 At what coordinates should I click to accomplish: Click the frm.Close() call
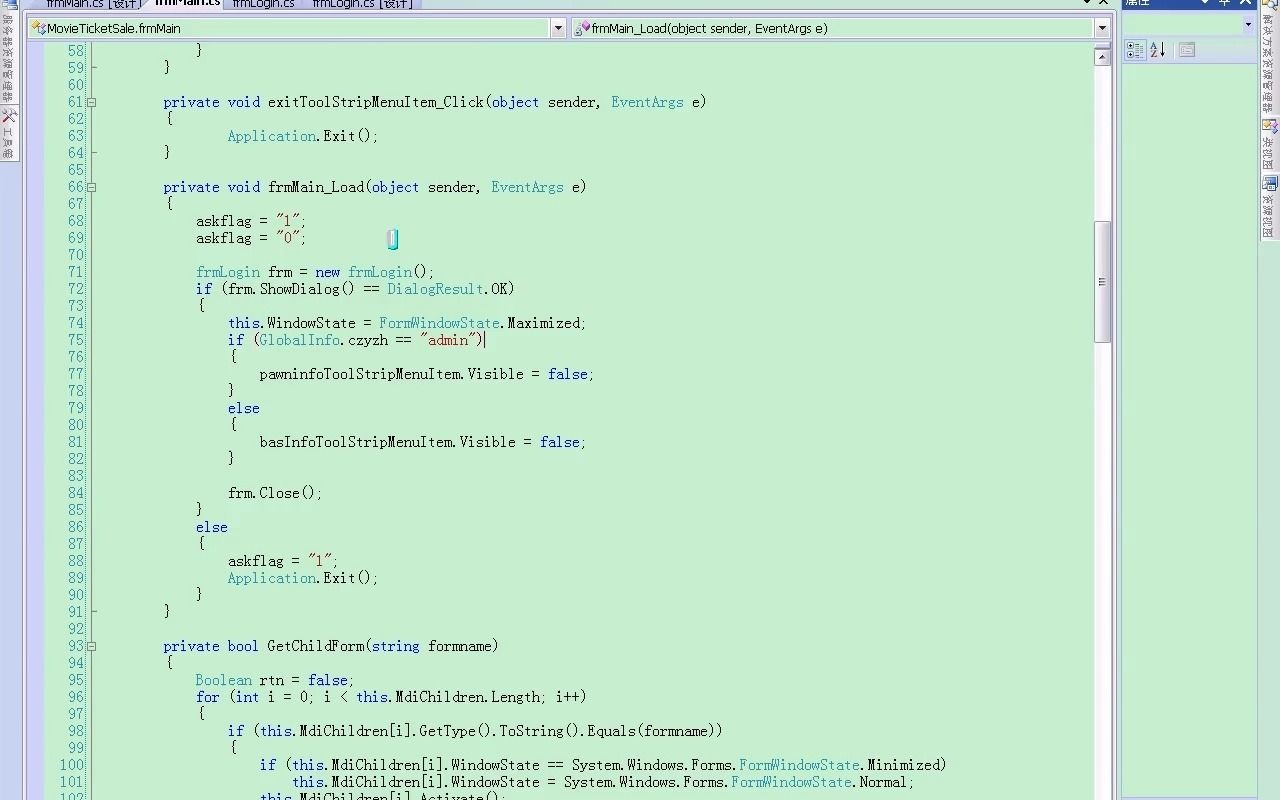pyautogui.click(x=275, y=493)
